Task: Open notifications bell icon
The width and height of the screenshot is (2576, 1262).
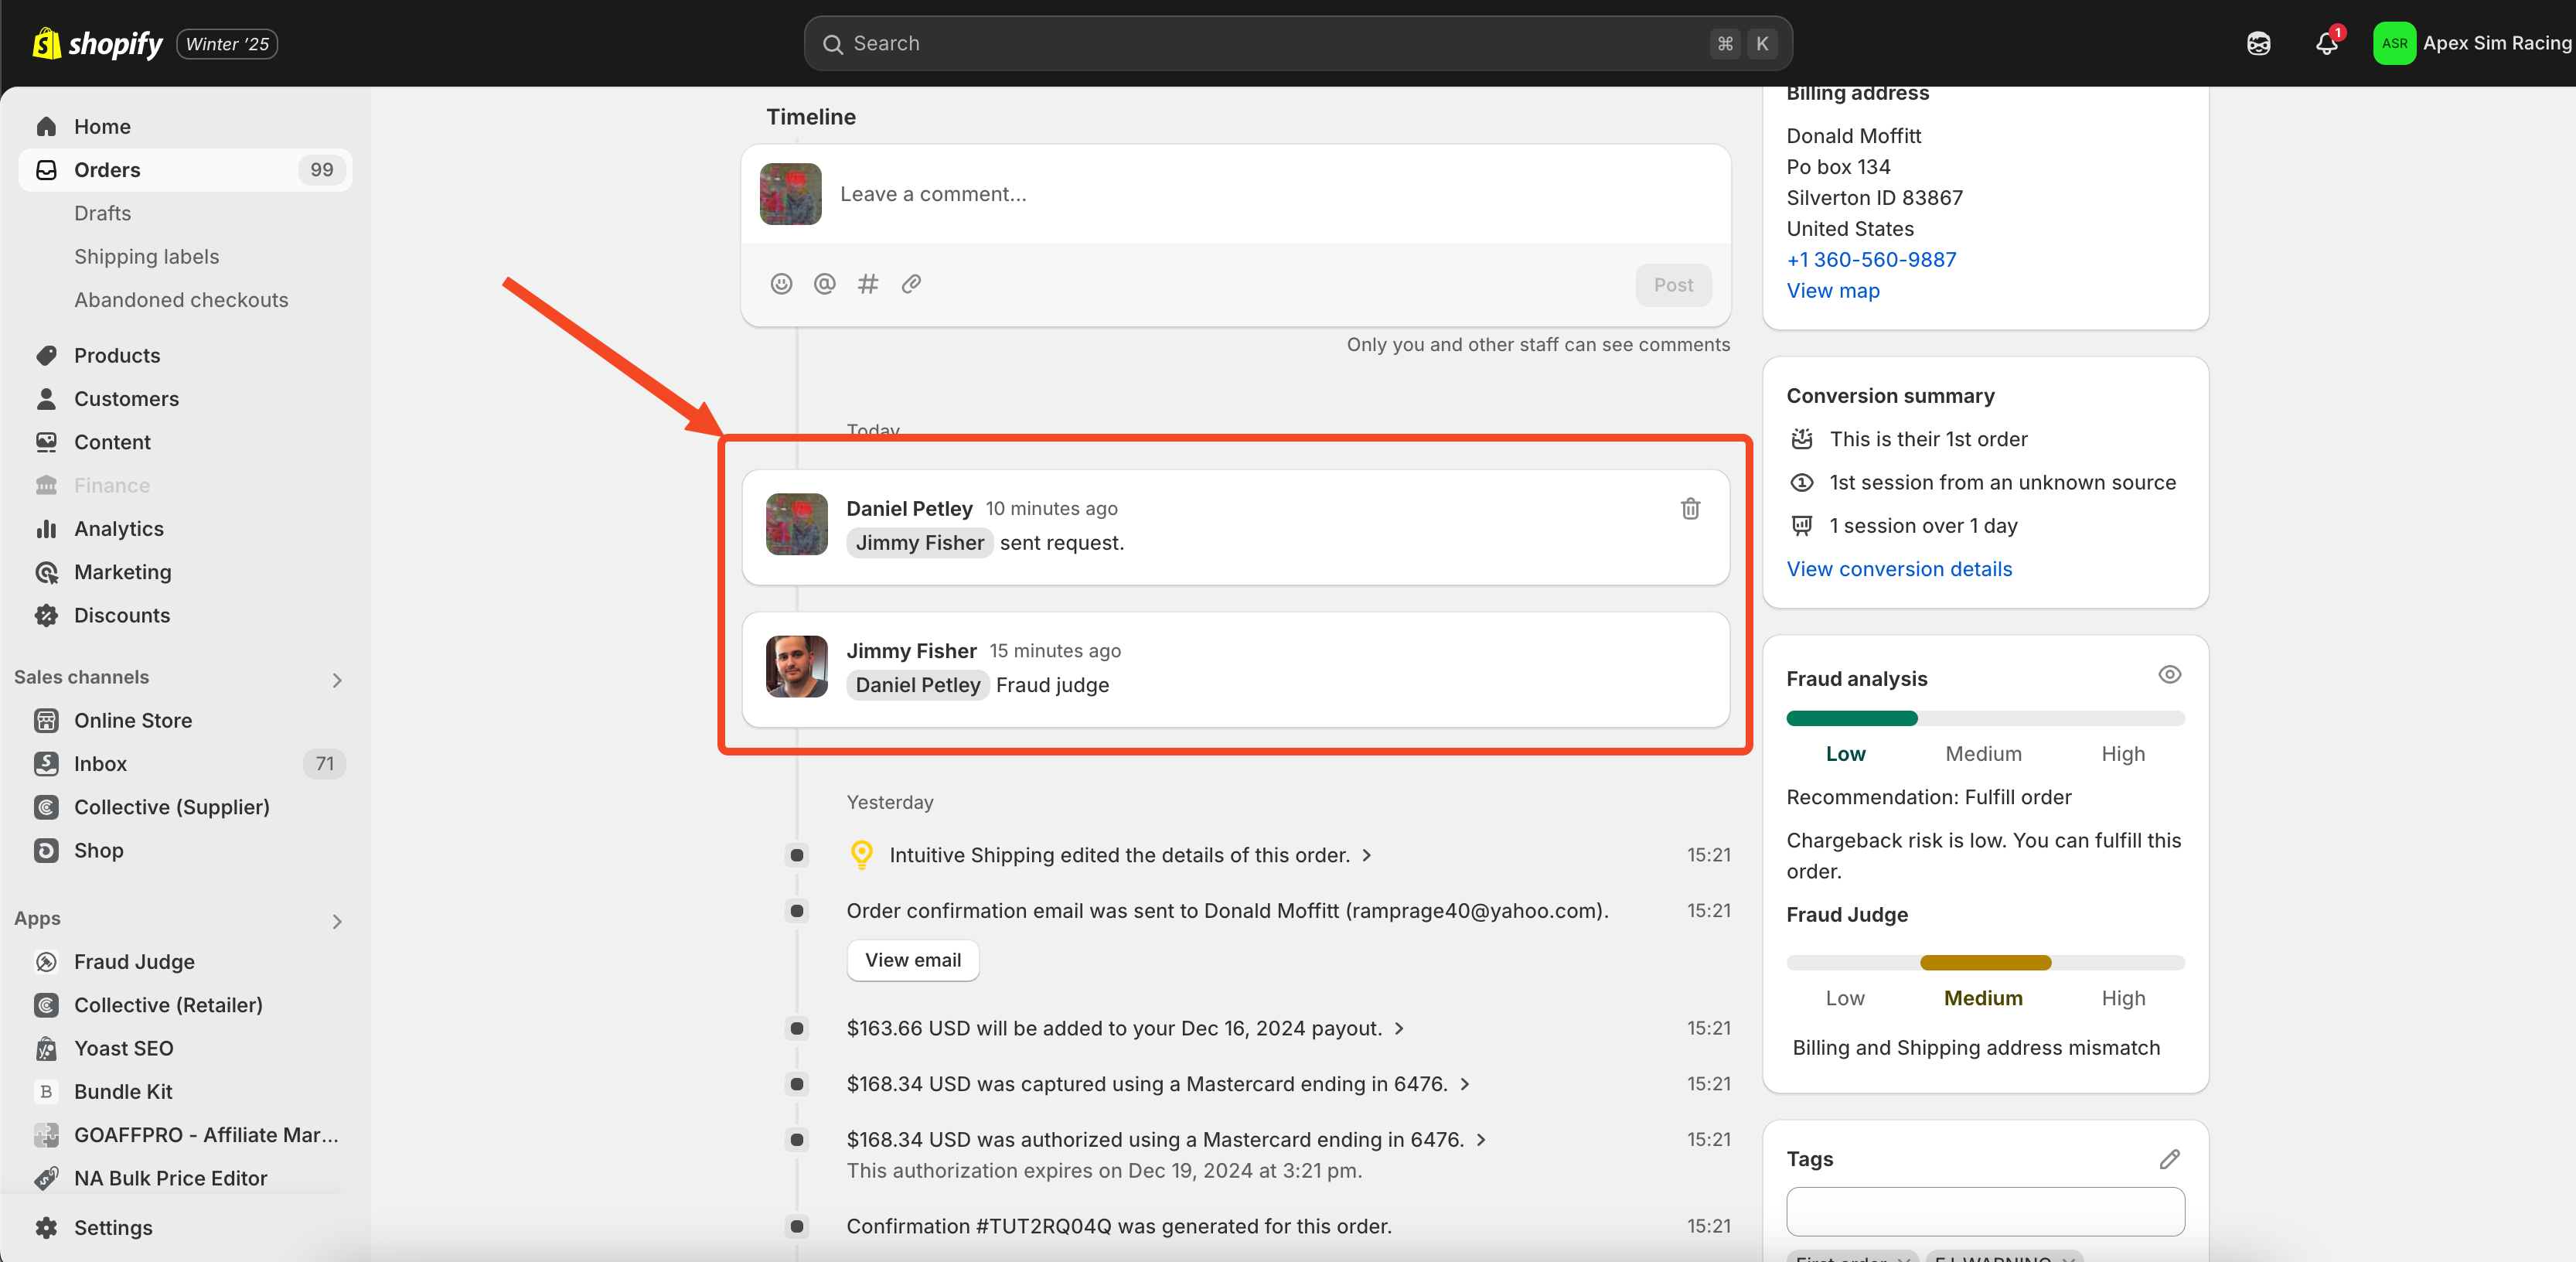Action: coord(2326,44)
